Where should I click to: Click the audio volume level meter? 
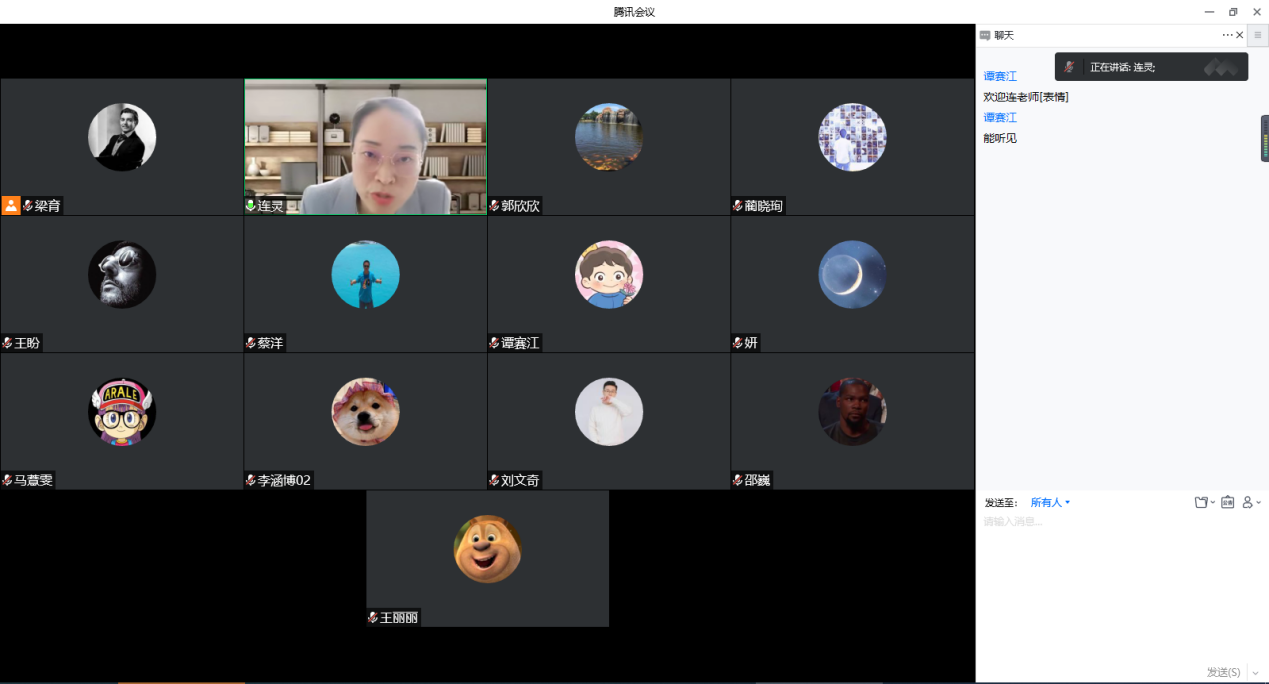(x=1264, y=138)
